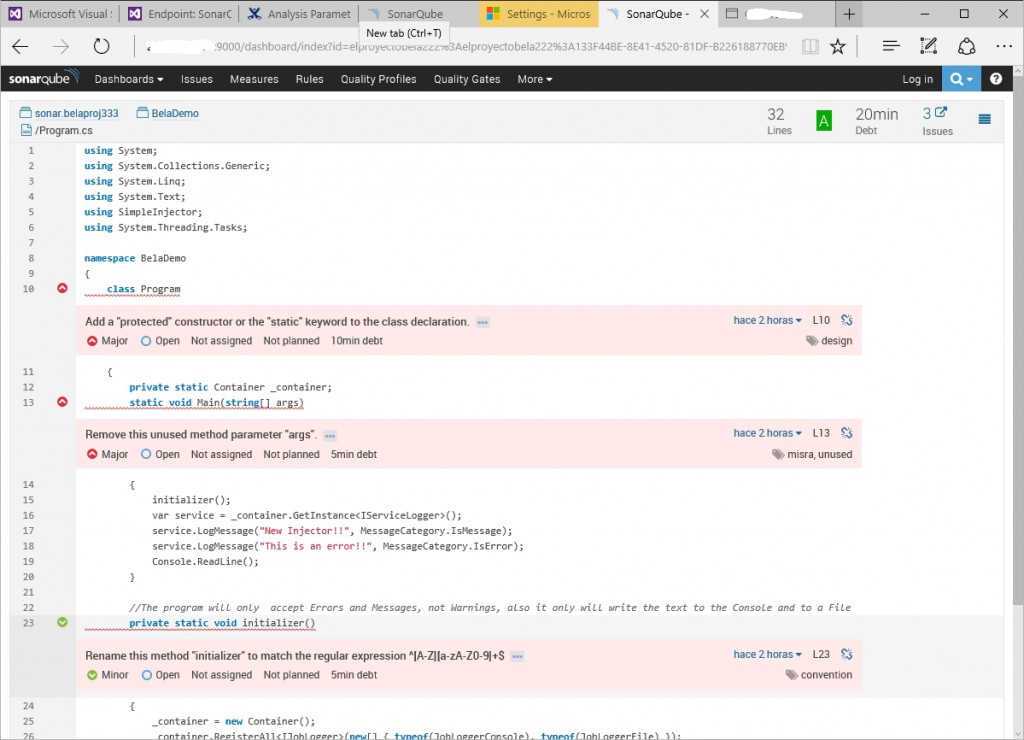Click the convention tag on the L23 issue

pos(819,675)
